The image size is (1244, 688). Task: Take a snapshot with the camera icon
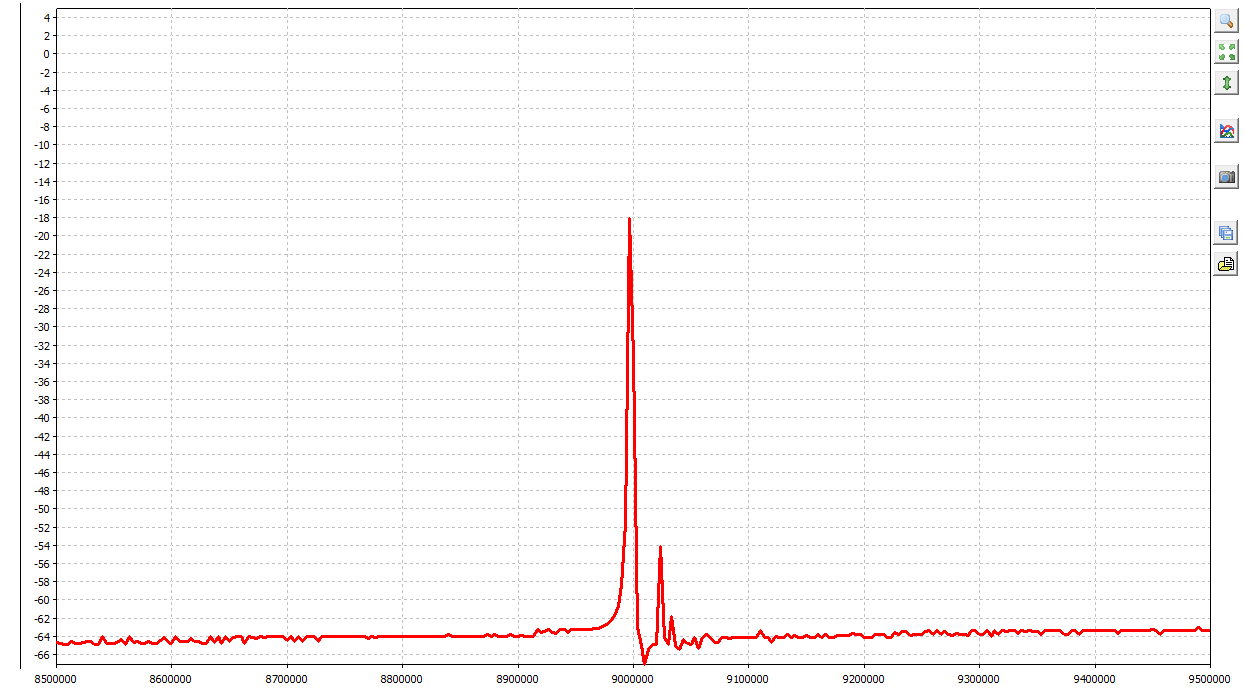tap(1226, 177)
